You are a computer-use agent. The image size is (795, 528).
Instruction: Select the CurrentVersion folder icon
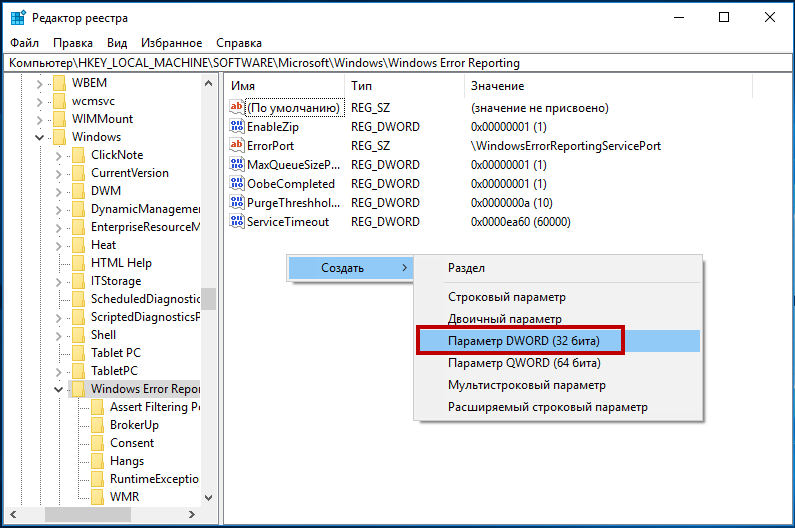click(79, 173)
